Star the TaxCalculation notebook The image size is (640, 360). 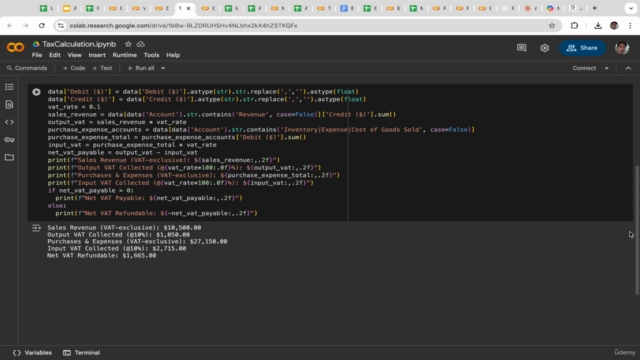(x=128, y=44)
